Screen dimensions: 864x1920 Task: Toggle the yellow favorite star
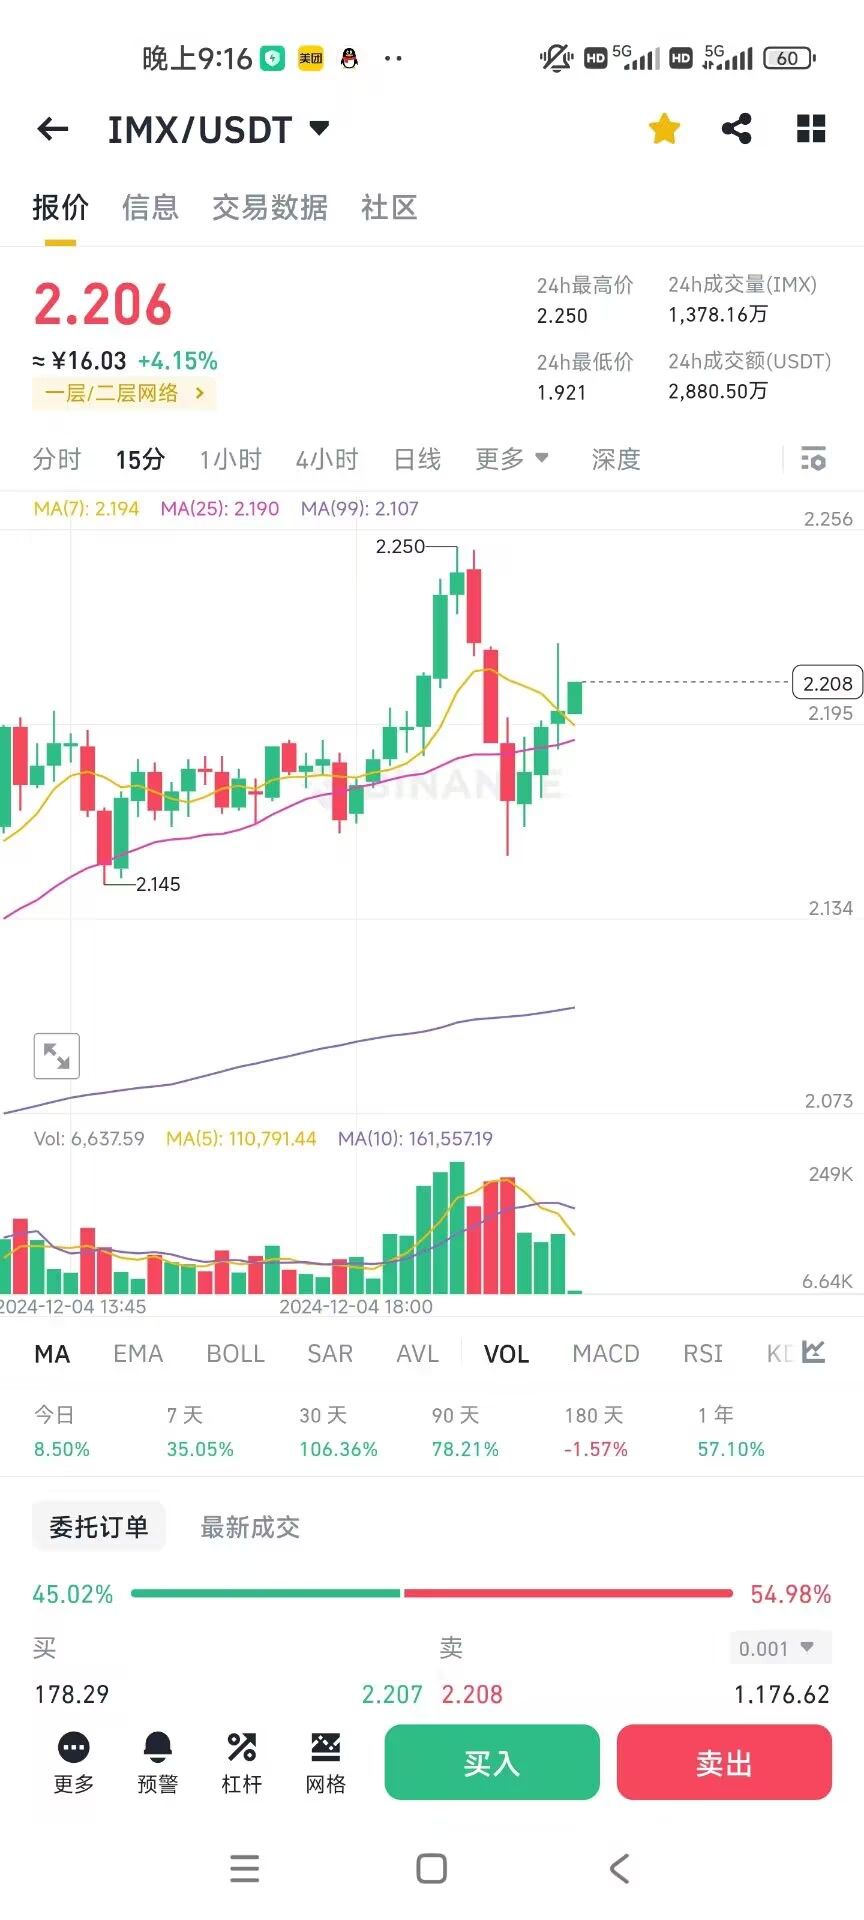click(664, 128)
